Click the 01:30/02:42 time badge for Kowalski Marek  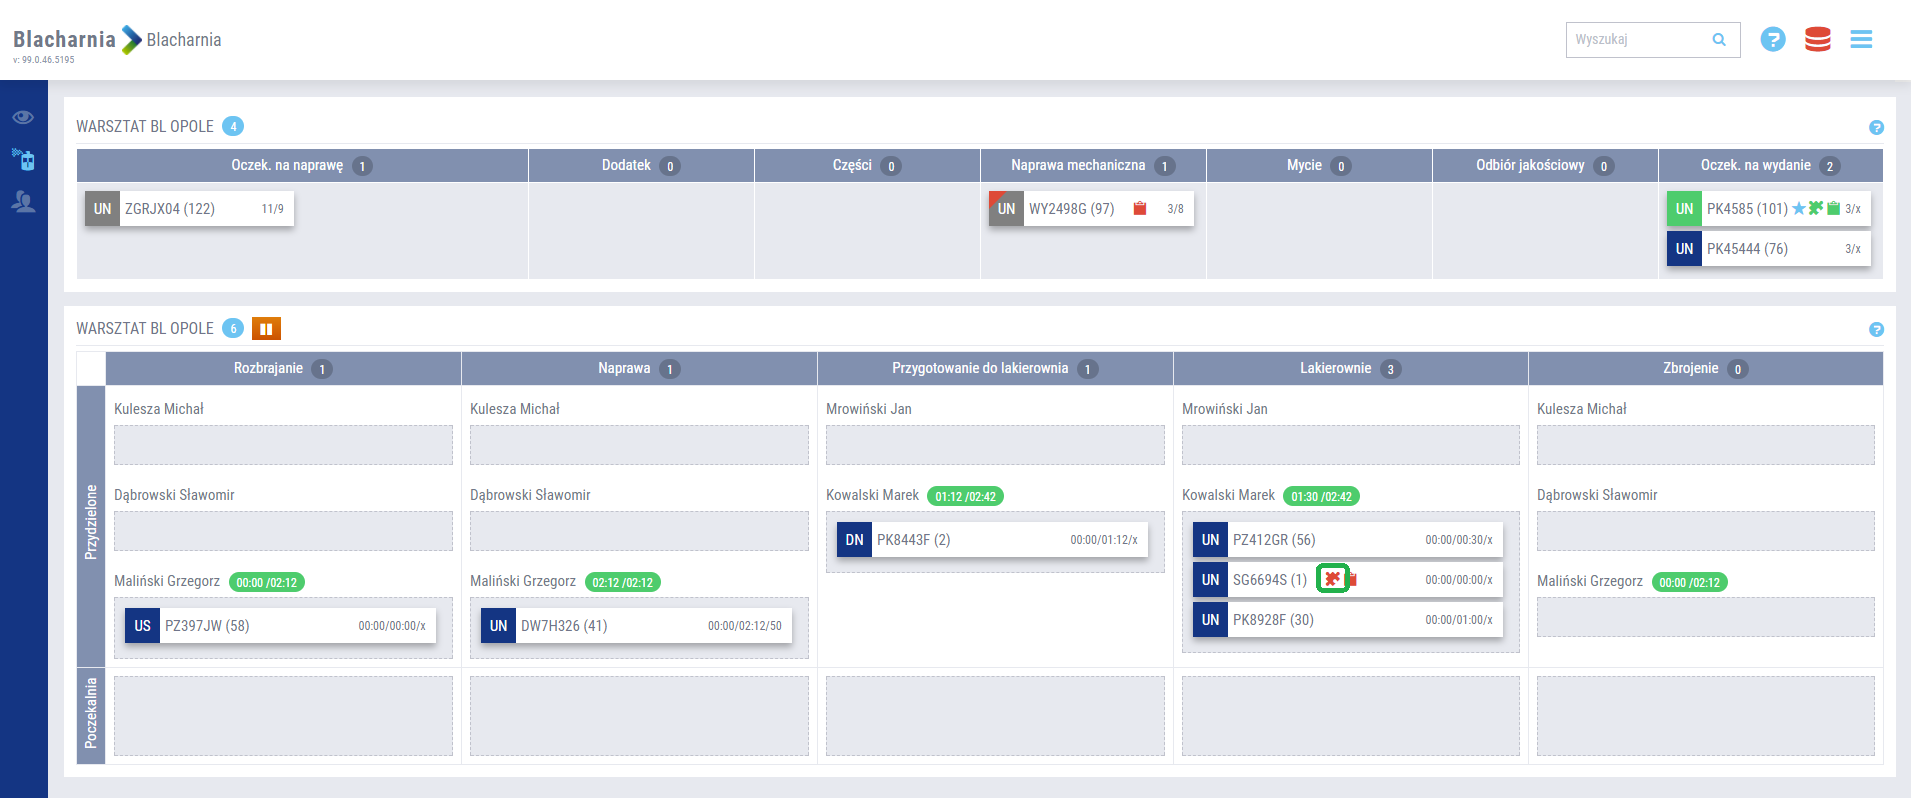coord(1320,496)
